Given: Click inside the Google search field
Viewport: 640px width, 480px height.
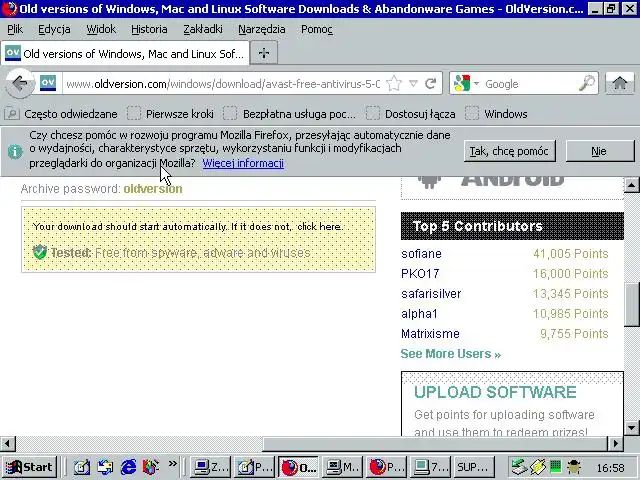Looking at the screenshot, I should (x=530, y=84).
